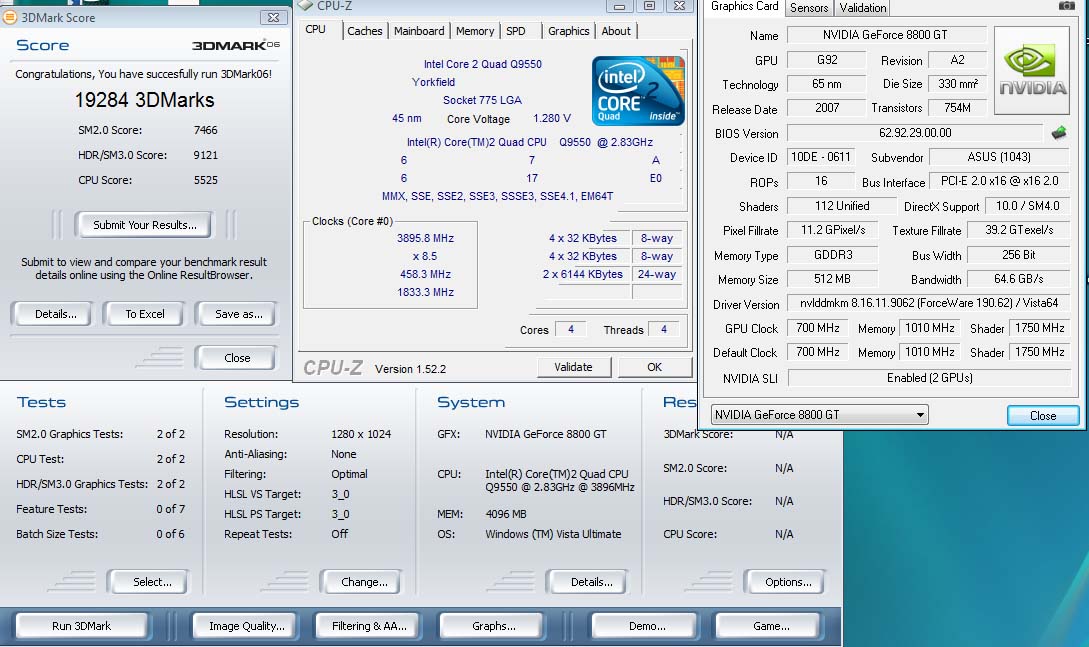Click the Subvendor ASUS (1043) field
Image resolution: width=1089 pixels, height=647 pixels.
[x=999, y=157]
